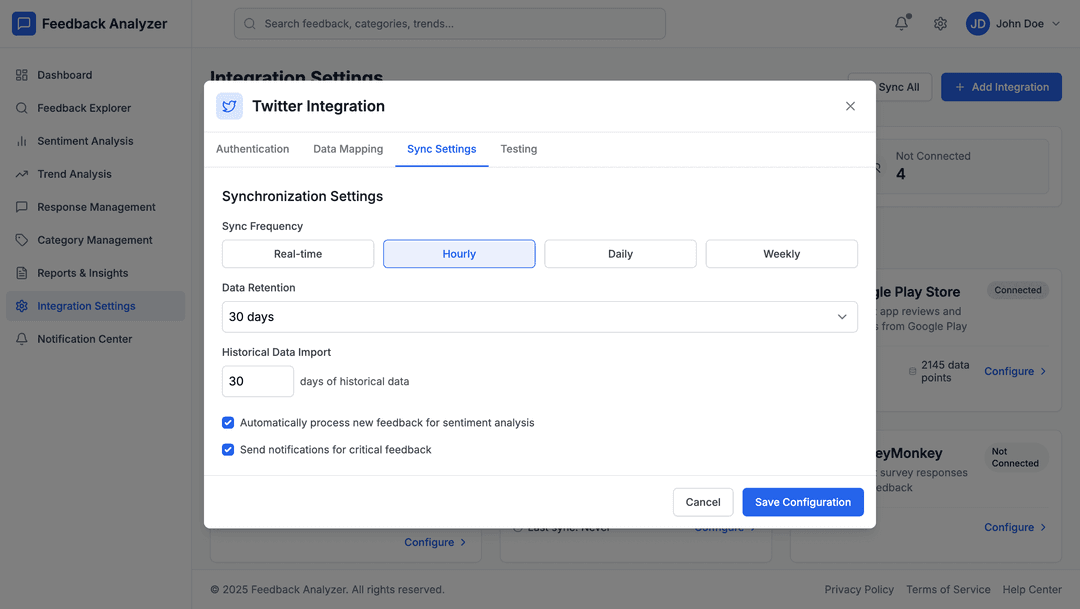Click the historical data days field
The width and height of the screenshot is (1080, 609).
click(257, 381)
